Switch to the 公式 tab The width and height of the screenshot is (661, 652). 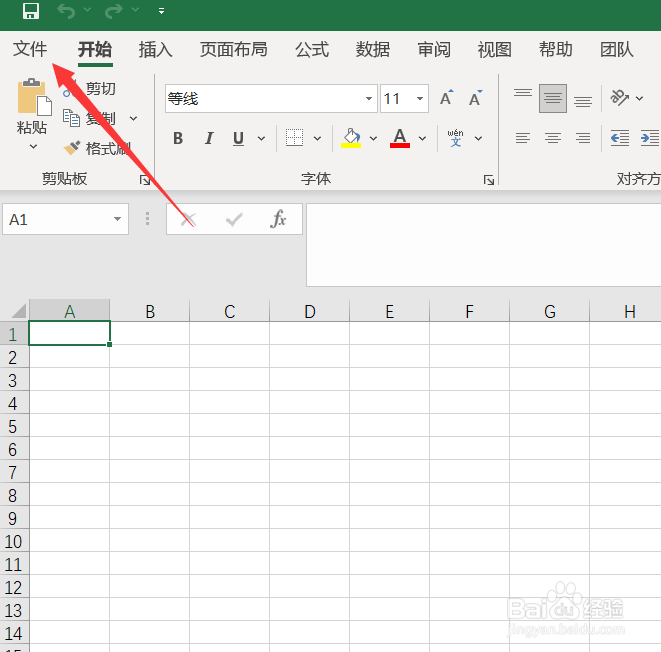pyautogui.click(x=312, y=49)
